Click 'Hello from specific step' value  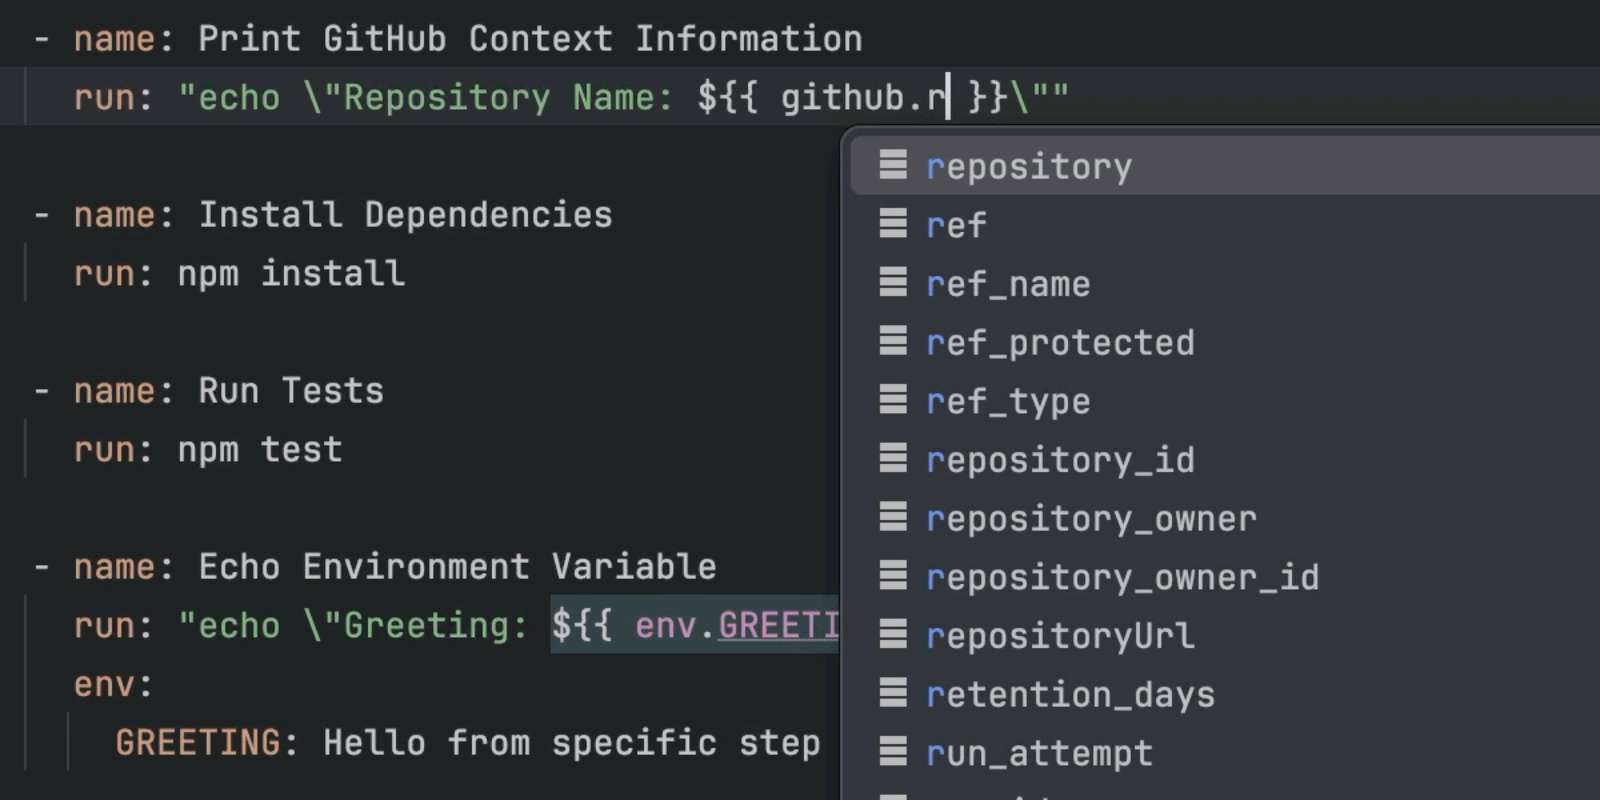(x=571, y=743)
